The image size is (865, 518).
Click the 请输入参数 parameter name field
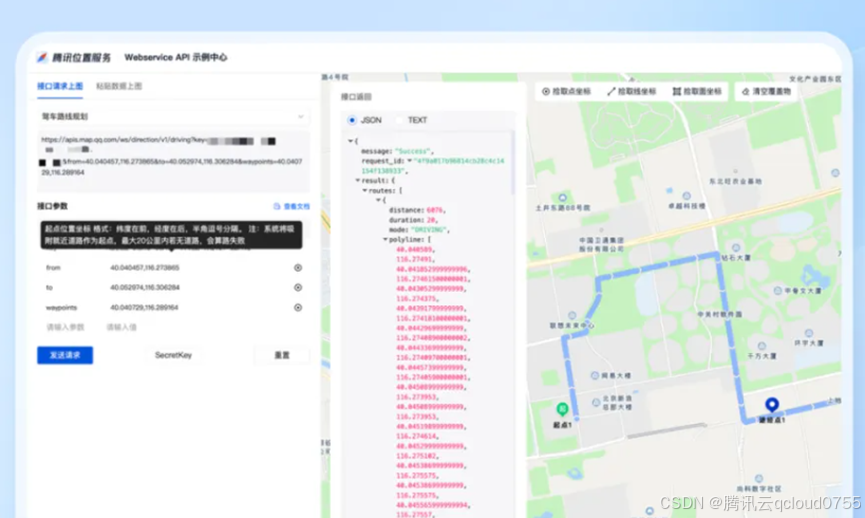(65, 327)
